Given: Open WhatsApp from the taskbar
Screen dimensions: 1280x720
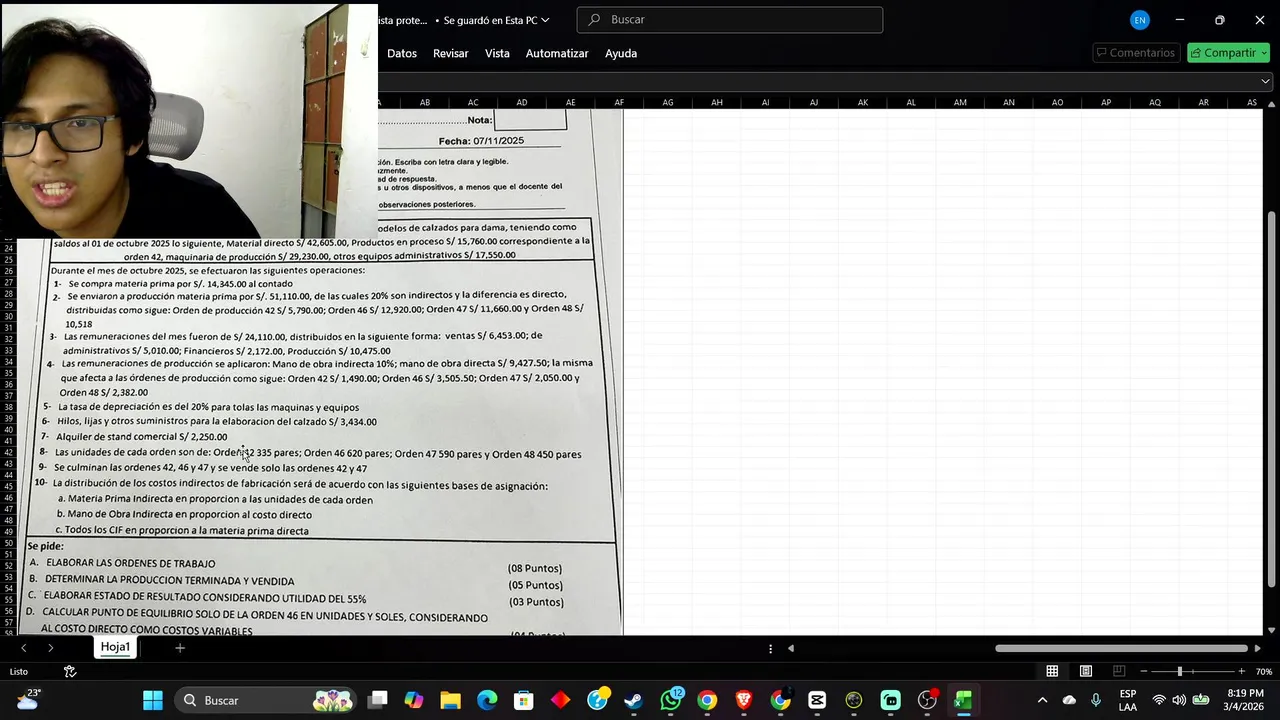Looking at the screenshot, I should pos(671,700).
